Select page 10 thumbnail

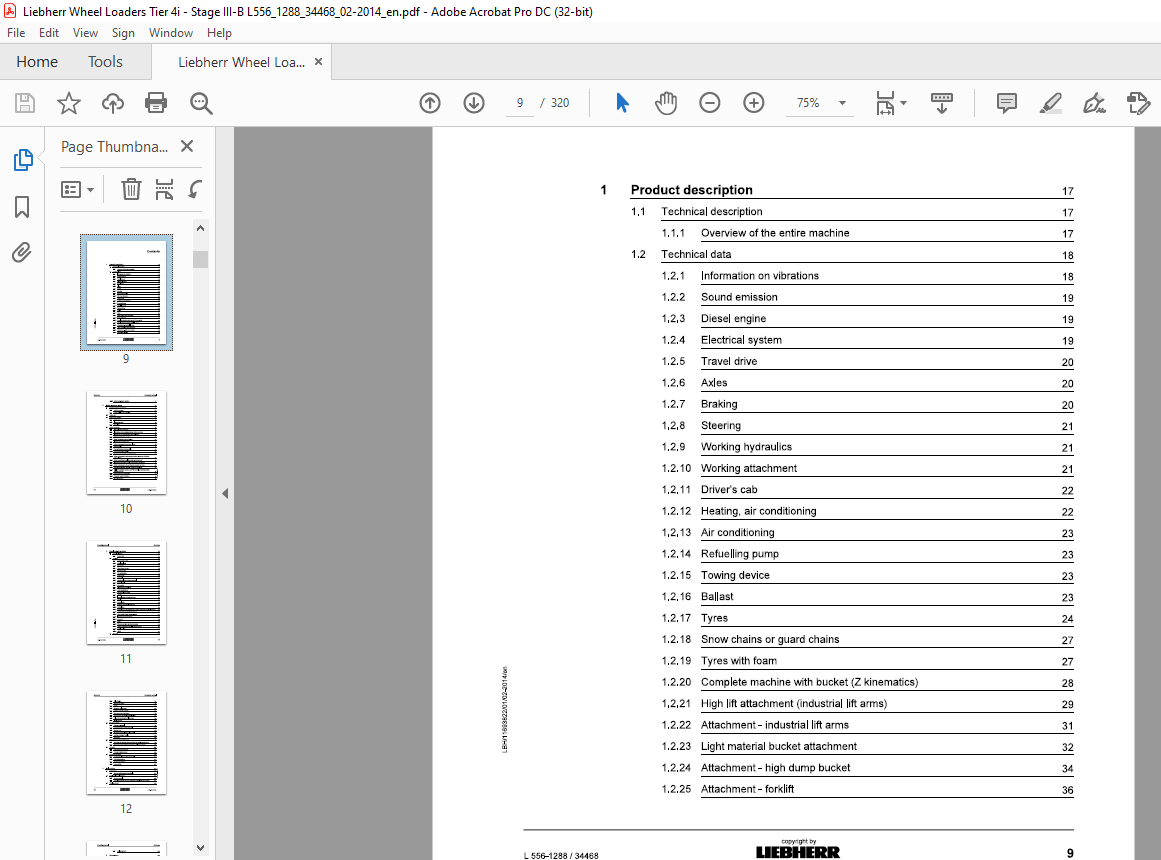127,443
